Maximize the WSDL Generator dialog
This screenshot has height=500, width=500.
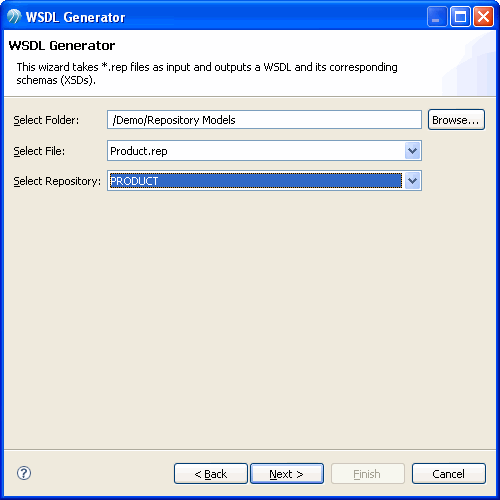click(460, 17)
